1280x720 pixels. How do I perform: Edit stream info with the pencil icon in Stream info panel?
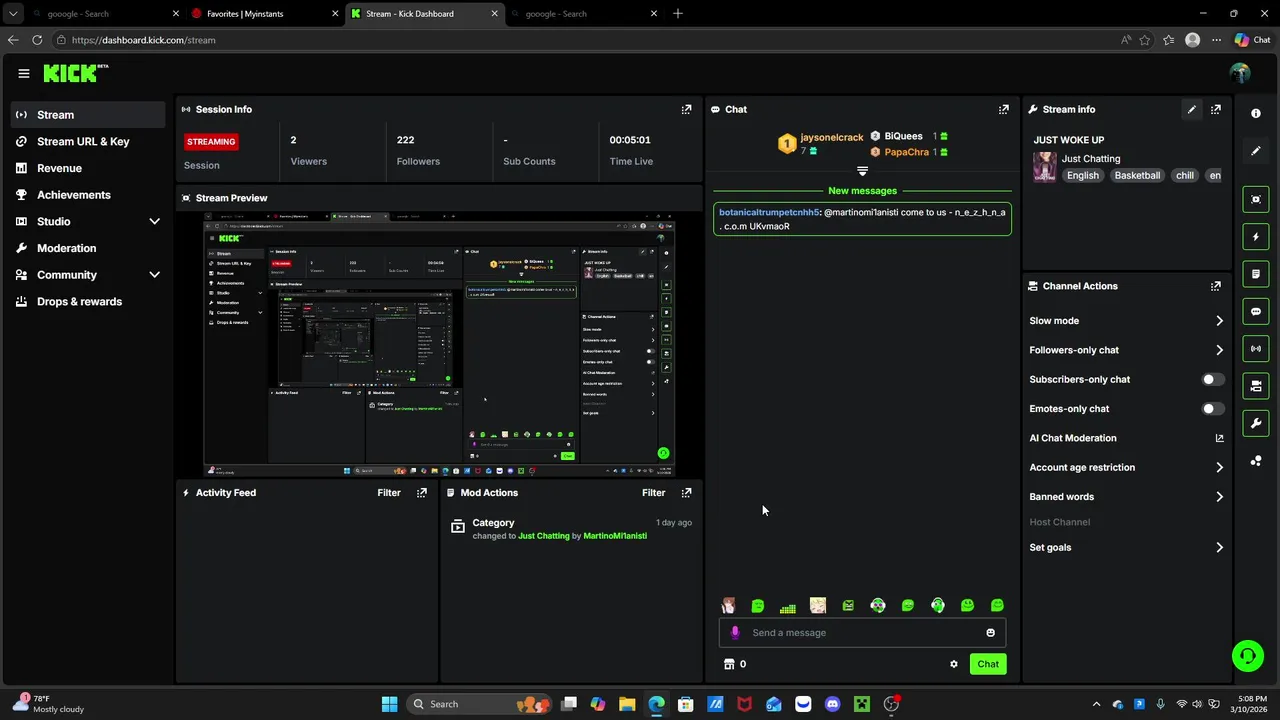pos(1192,109)
